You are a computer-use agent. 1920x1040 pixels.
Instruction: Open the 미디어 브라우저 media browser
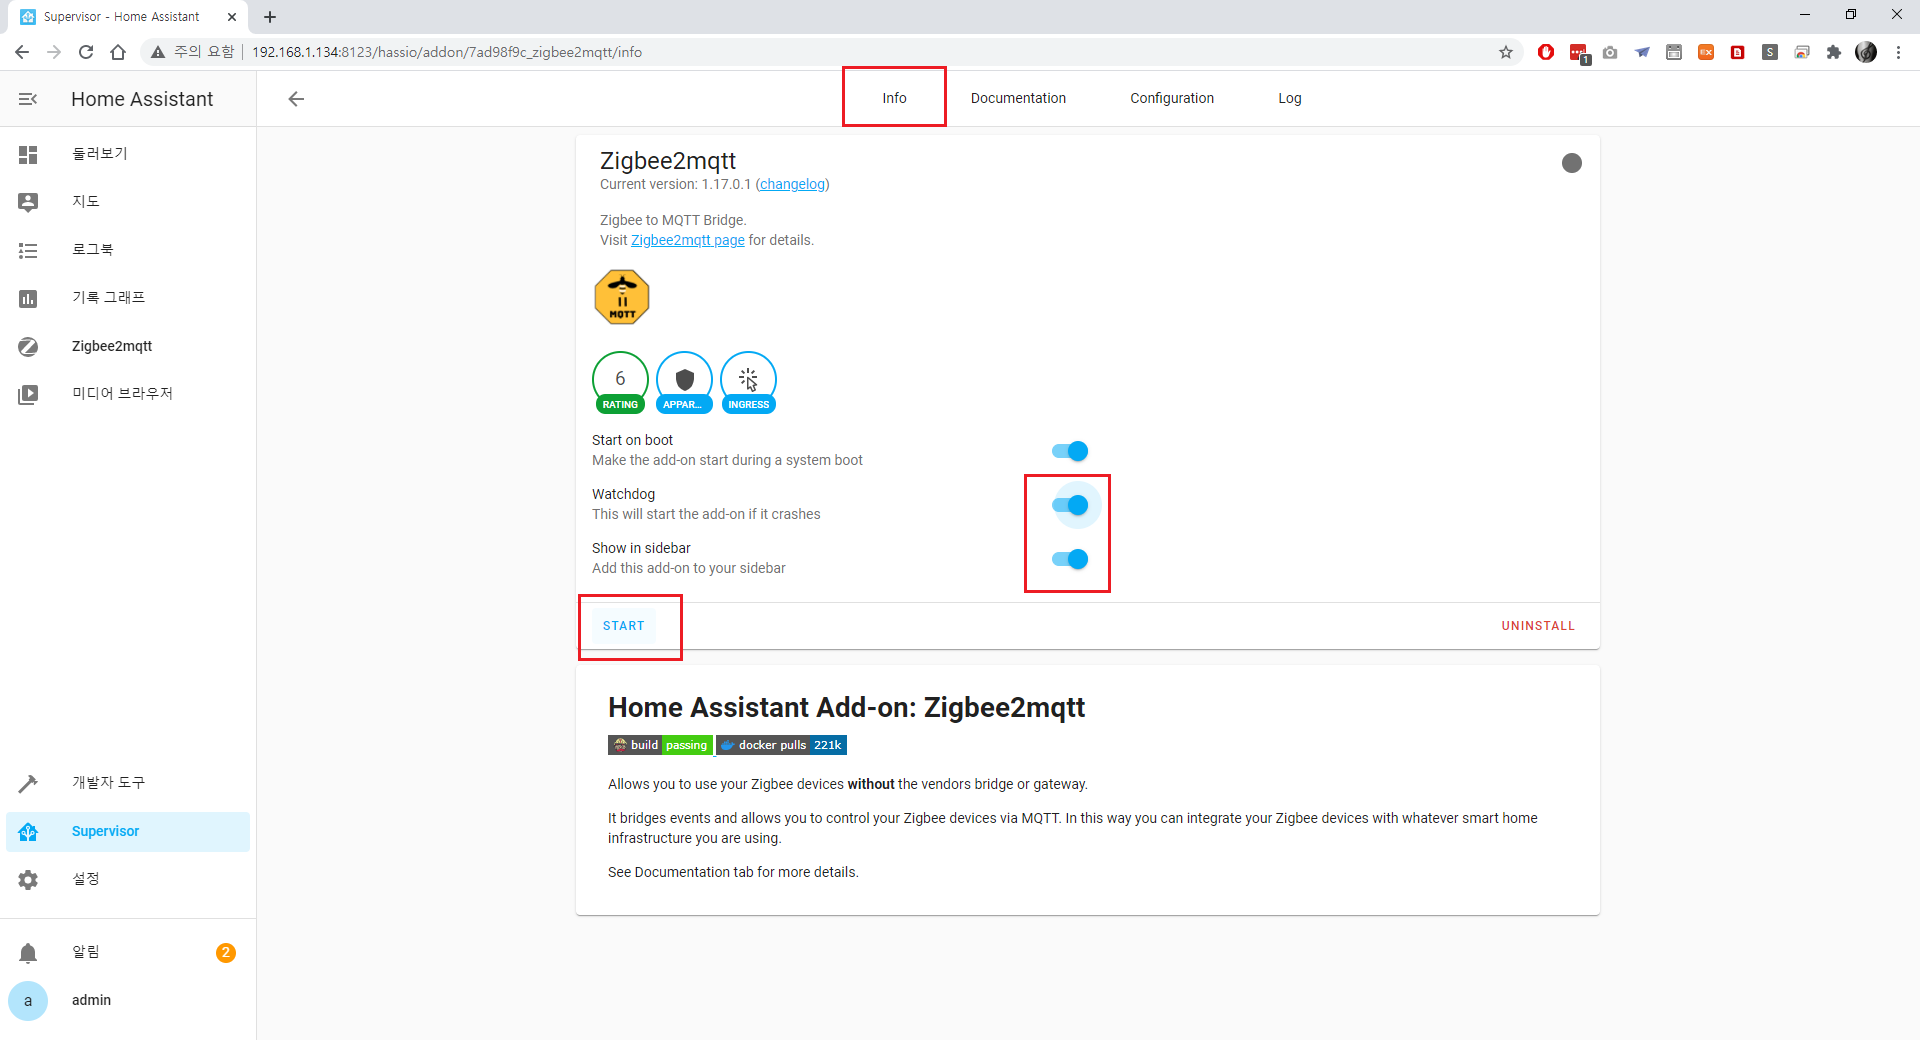click(x=128, y=393)
